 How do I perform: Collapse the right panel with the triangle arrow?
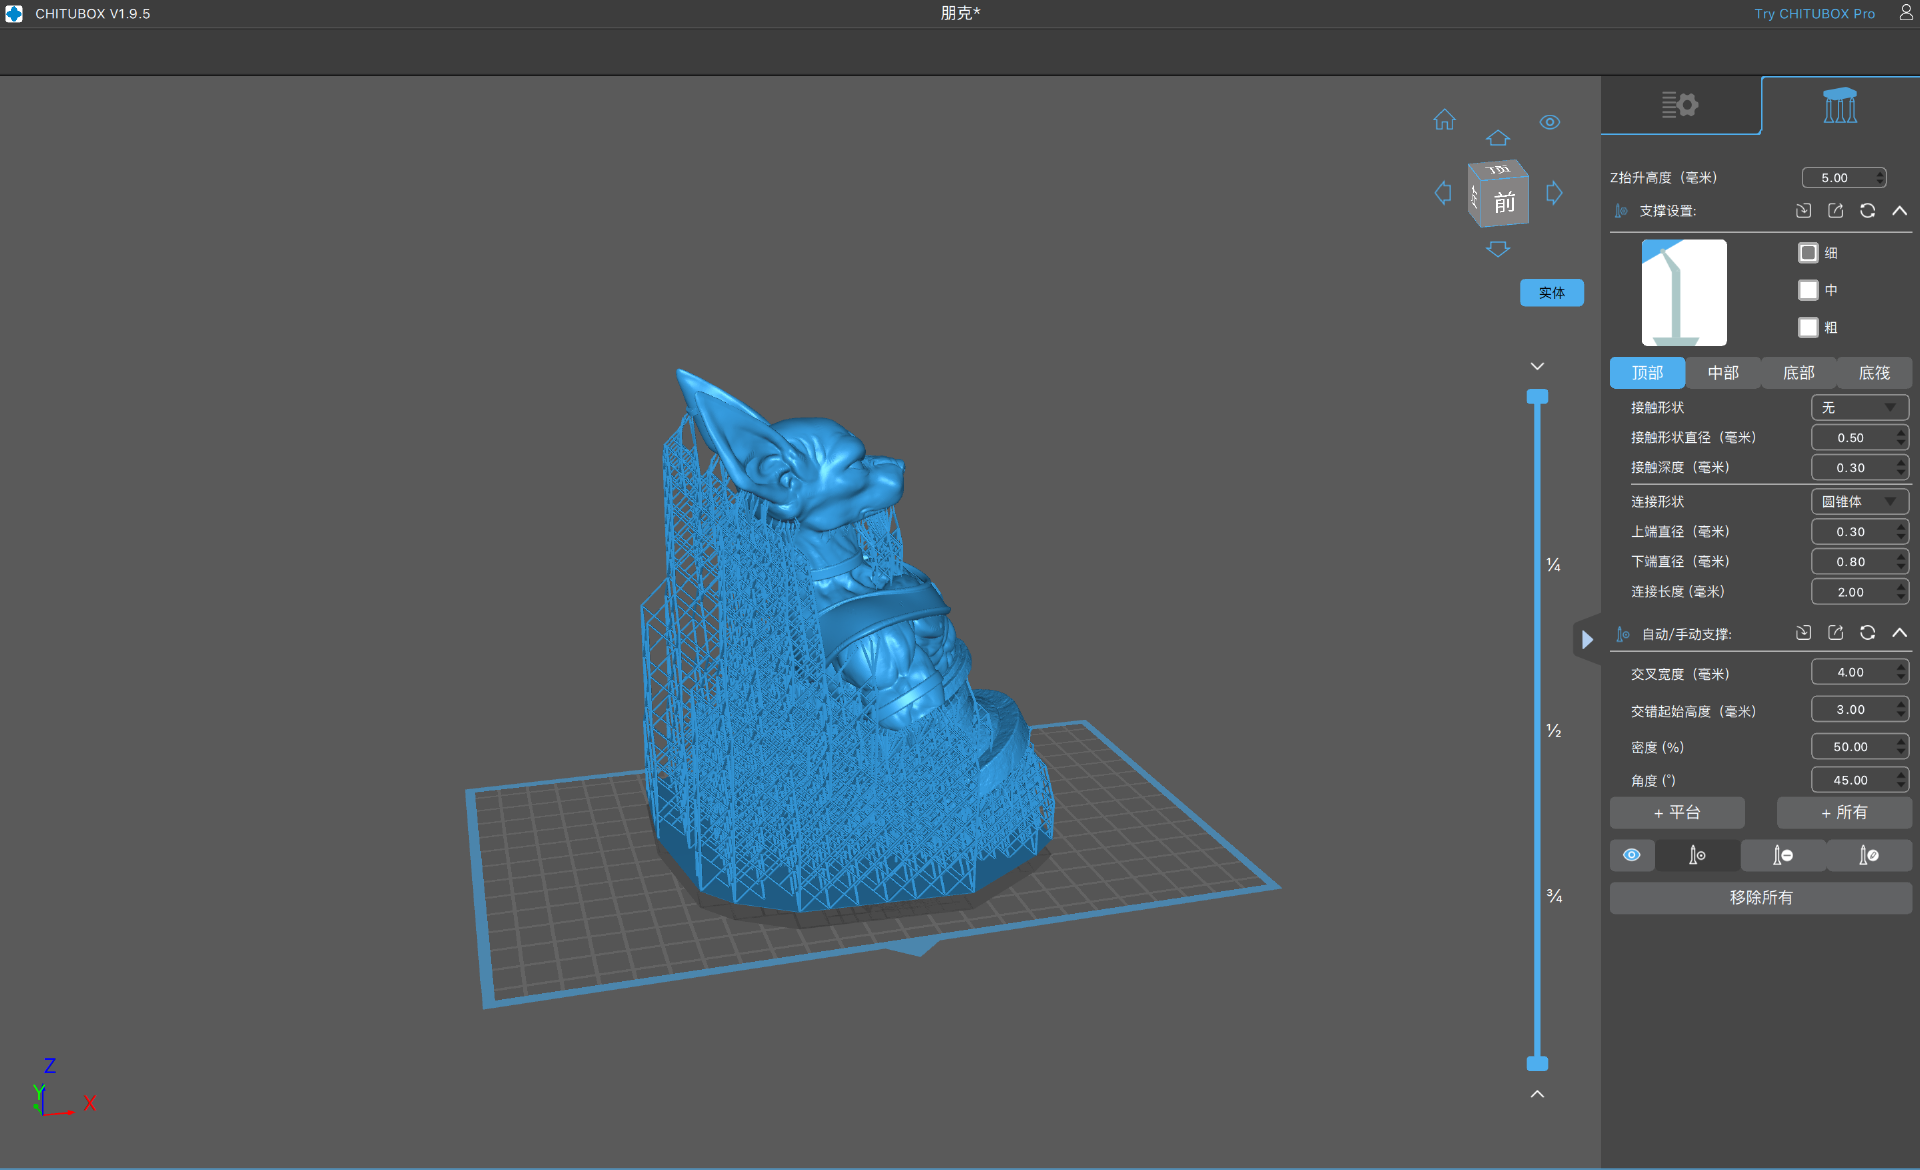click(x=1587, y=639)
